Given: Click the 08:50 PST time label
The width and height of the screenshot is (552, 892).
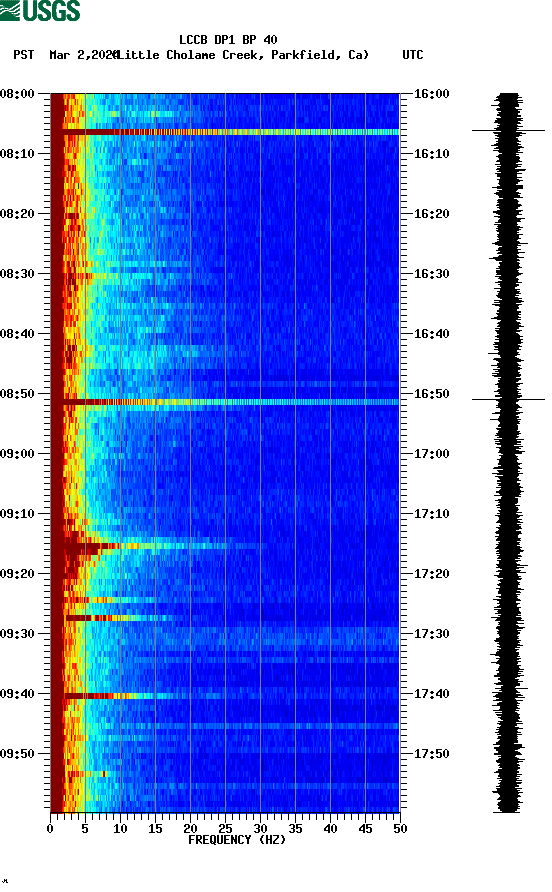Looking at the screenshot, I should [x=18, y=394].
